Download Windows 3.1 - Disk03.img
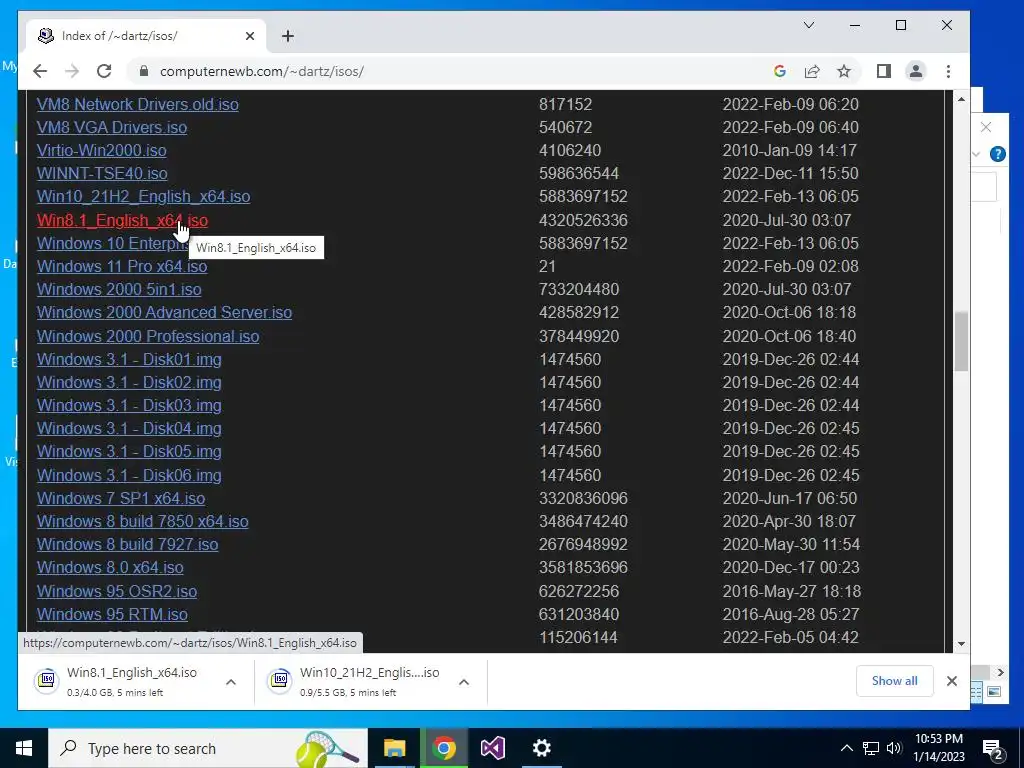 click(x=129, y=406)
